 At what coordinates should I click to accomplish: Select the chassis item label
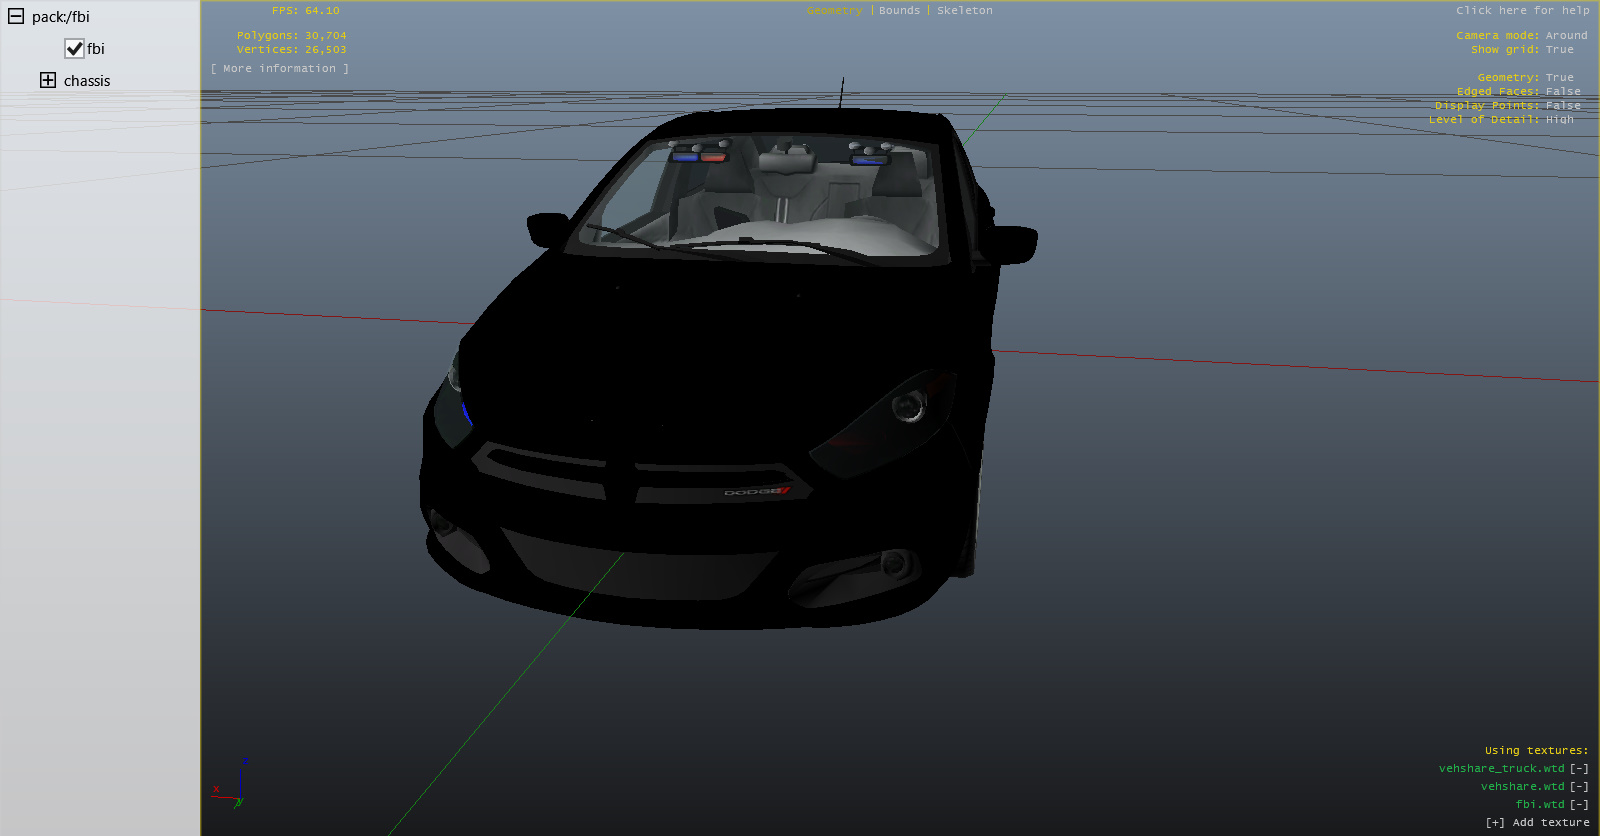click(x=87, y=81)
